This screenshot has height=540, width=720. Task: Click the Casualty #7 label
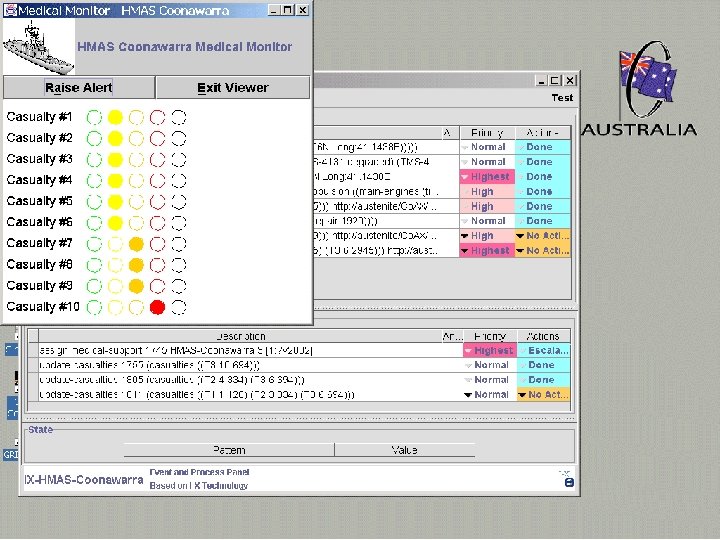tap(39, 243)
